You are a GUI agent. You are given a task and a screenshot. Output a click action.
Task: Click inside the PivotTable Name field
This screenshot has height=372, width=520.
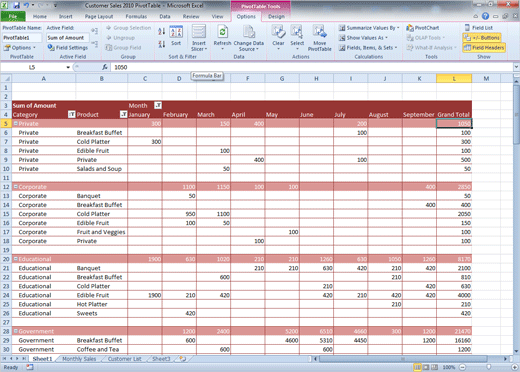(22, 38)
